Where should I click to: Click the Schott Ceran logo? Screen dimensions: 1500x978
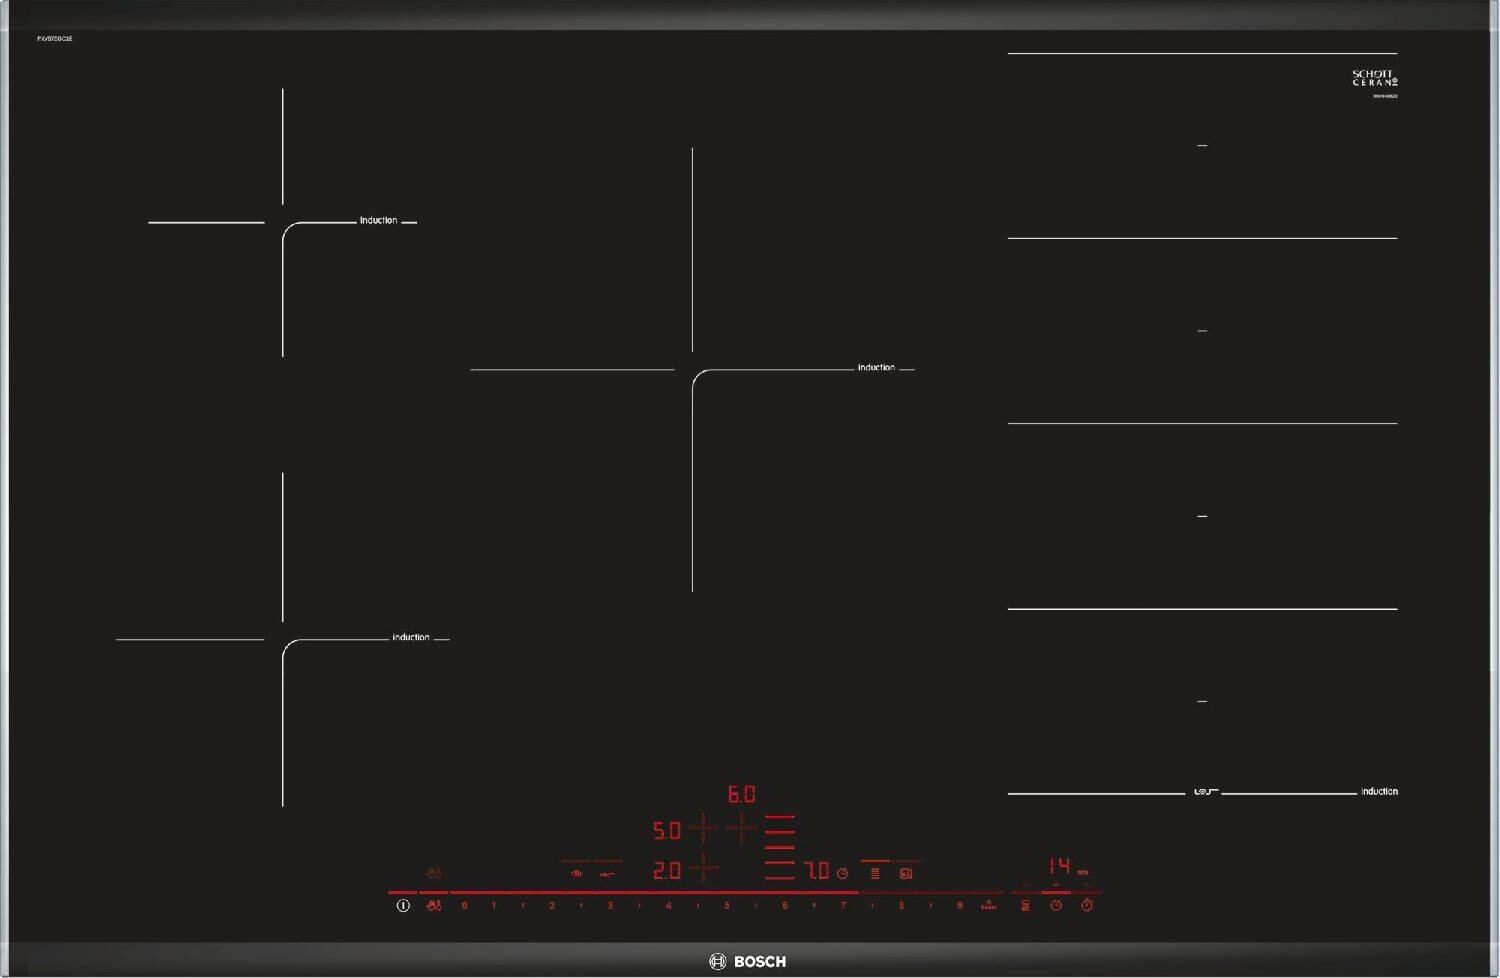[x=1374, y=78]
